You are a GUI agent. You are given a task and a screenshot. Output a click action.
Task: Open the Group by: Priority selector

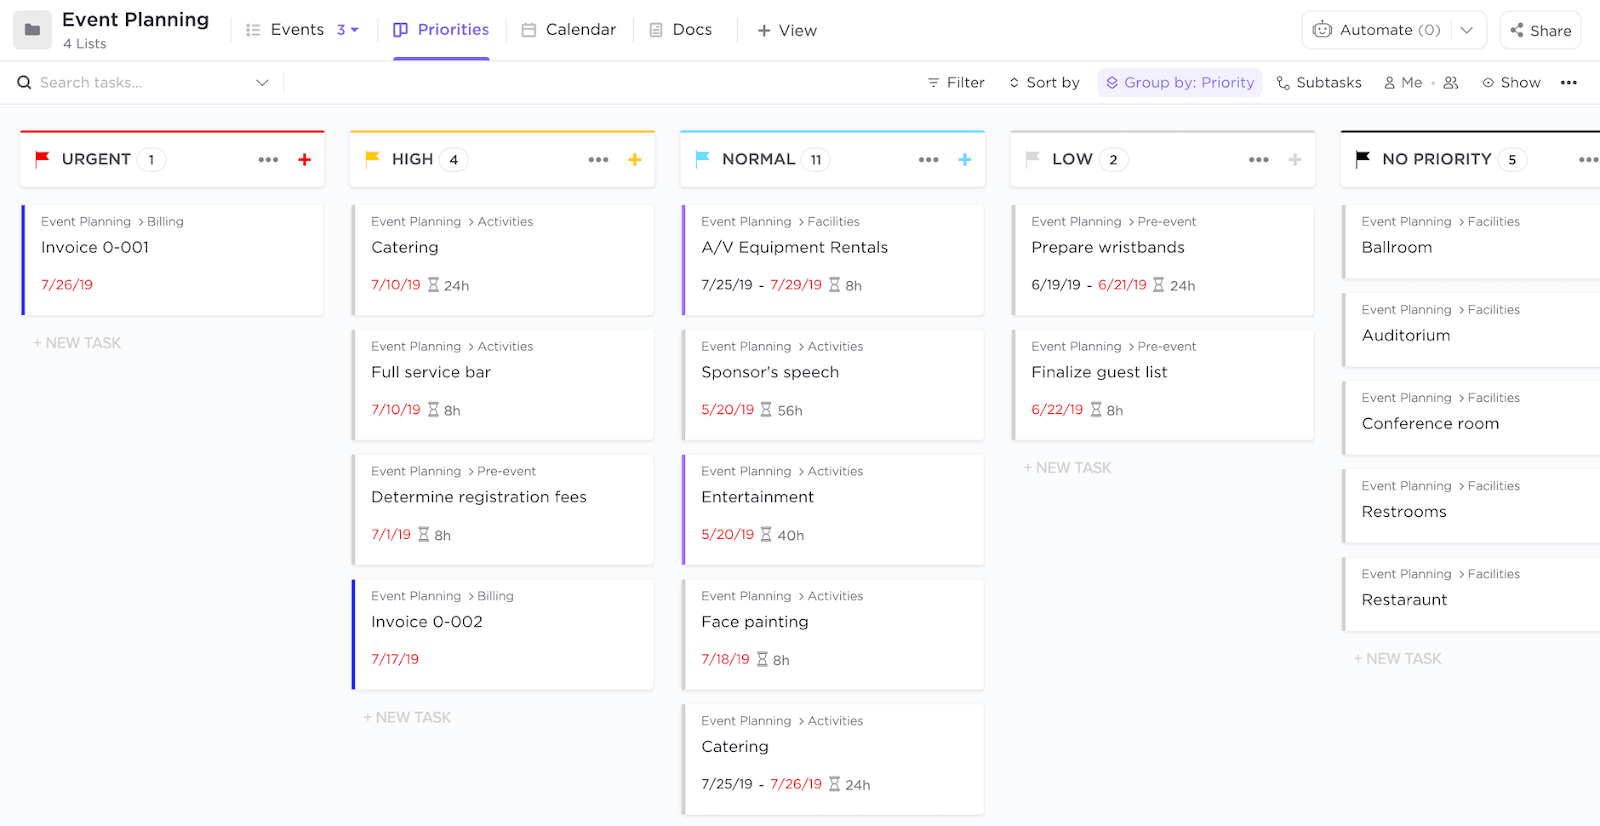click(1180, 83)
